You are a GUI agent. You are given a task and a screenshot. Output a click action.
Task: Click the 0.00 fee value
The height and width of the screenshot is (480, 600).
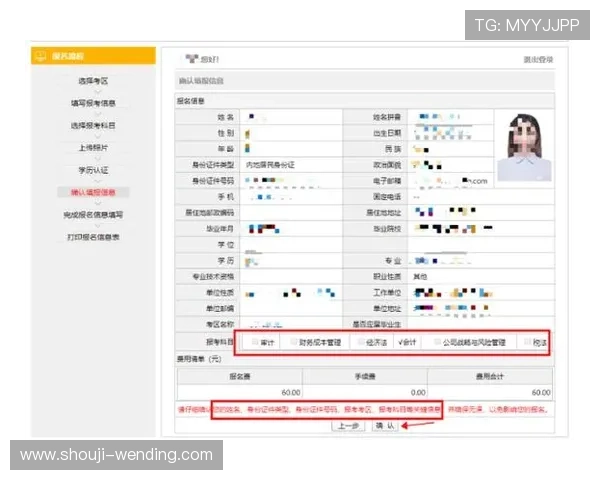point(418,392)
